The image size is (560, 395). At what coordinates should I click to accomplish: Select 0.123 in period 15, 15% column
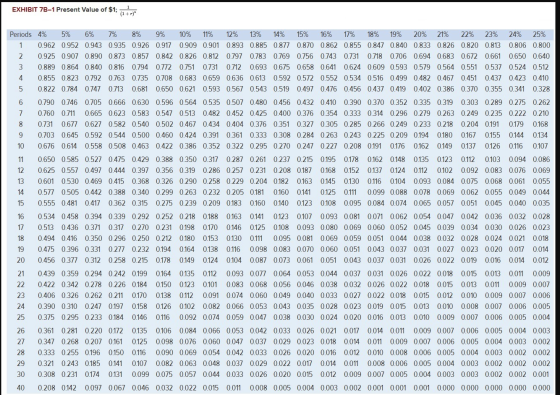coord(304,203)
